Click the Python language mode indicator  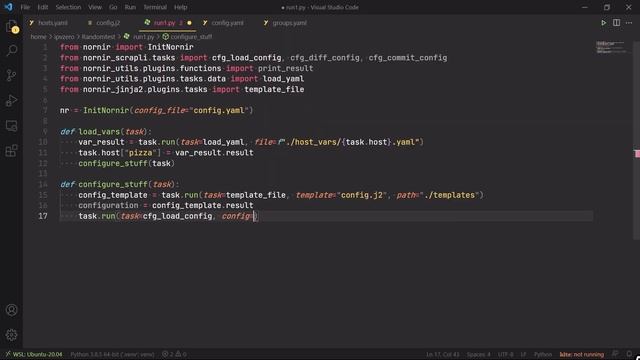point(542,354)
